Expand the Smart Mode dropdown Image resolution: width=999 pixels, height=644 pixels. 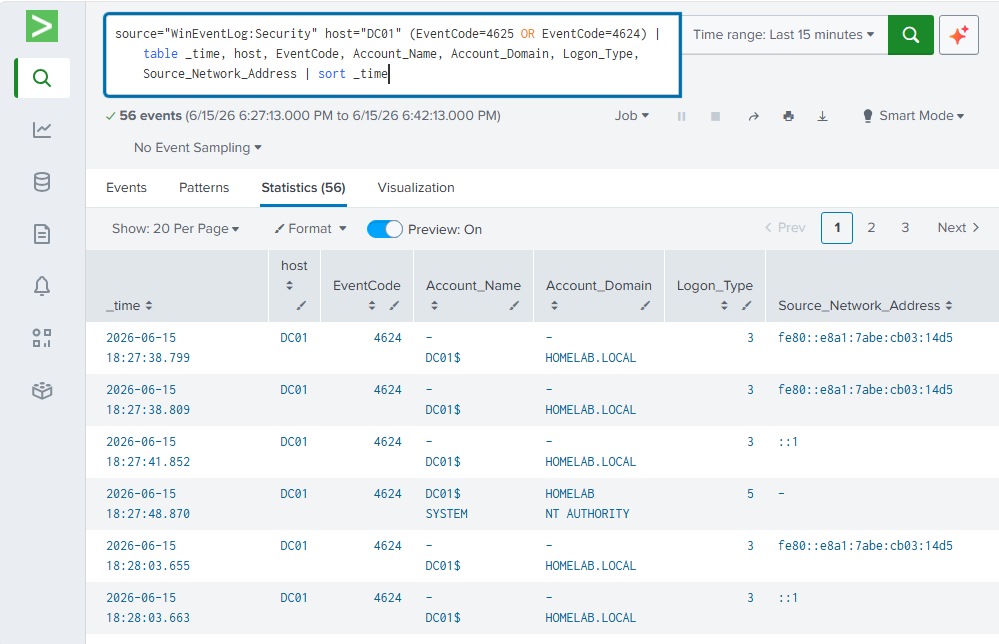(x=913, y=116)
